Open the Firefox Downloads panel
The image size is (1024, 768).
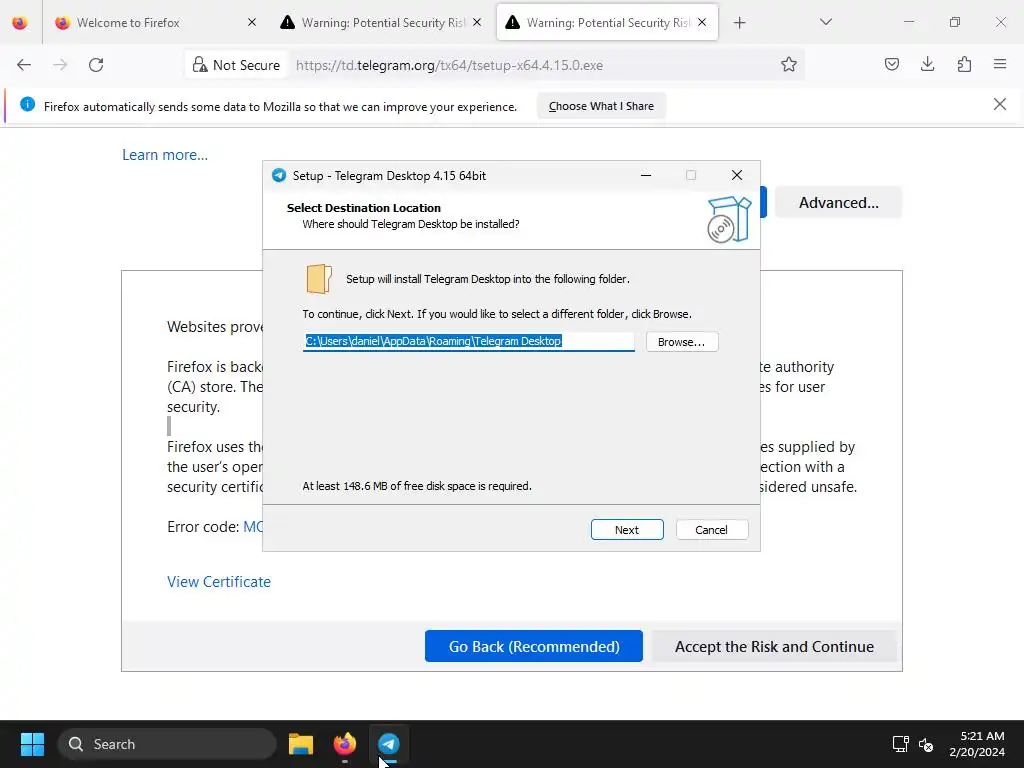point(927,64)
